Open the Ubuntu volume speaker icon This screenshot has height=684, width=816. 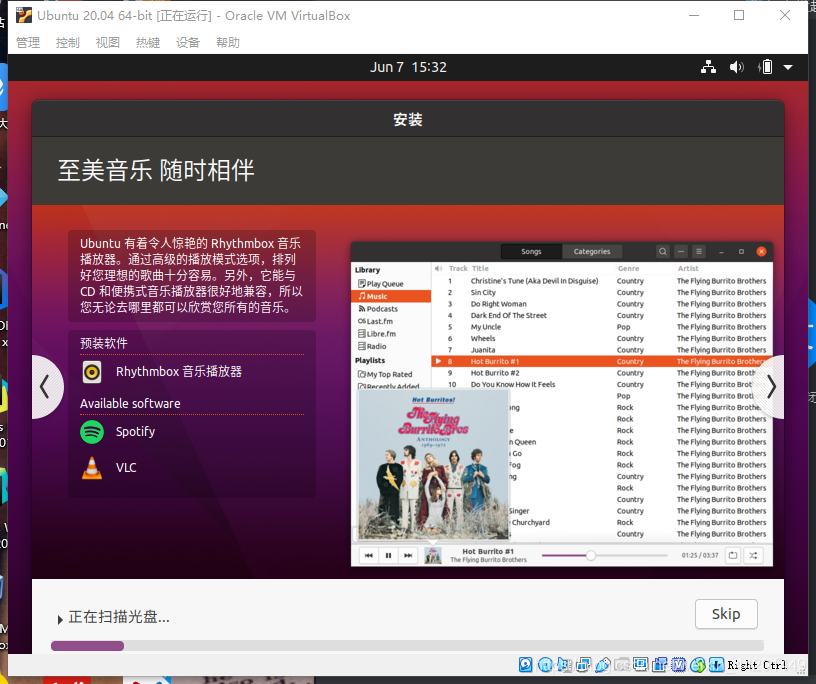coord(736,67)
